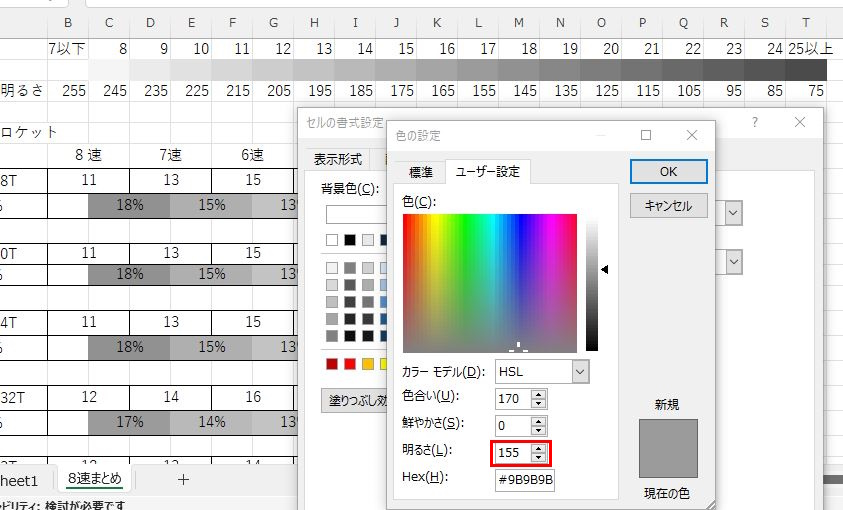
Task: Select column header H
Action: [x=314, y=22]
